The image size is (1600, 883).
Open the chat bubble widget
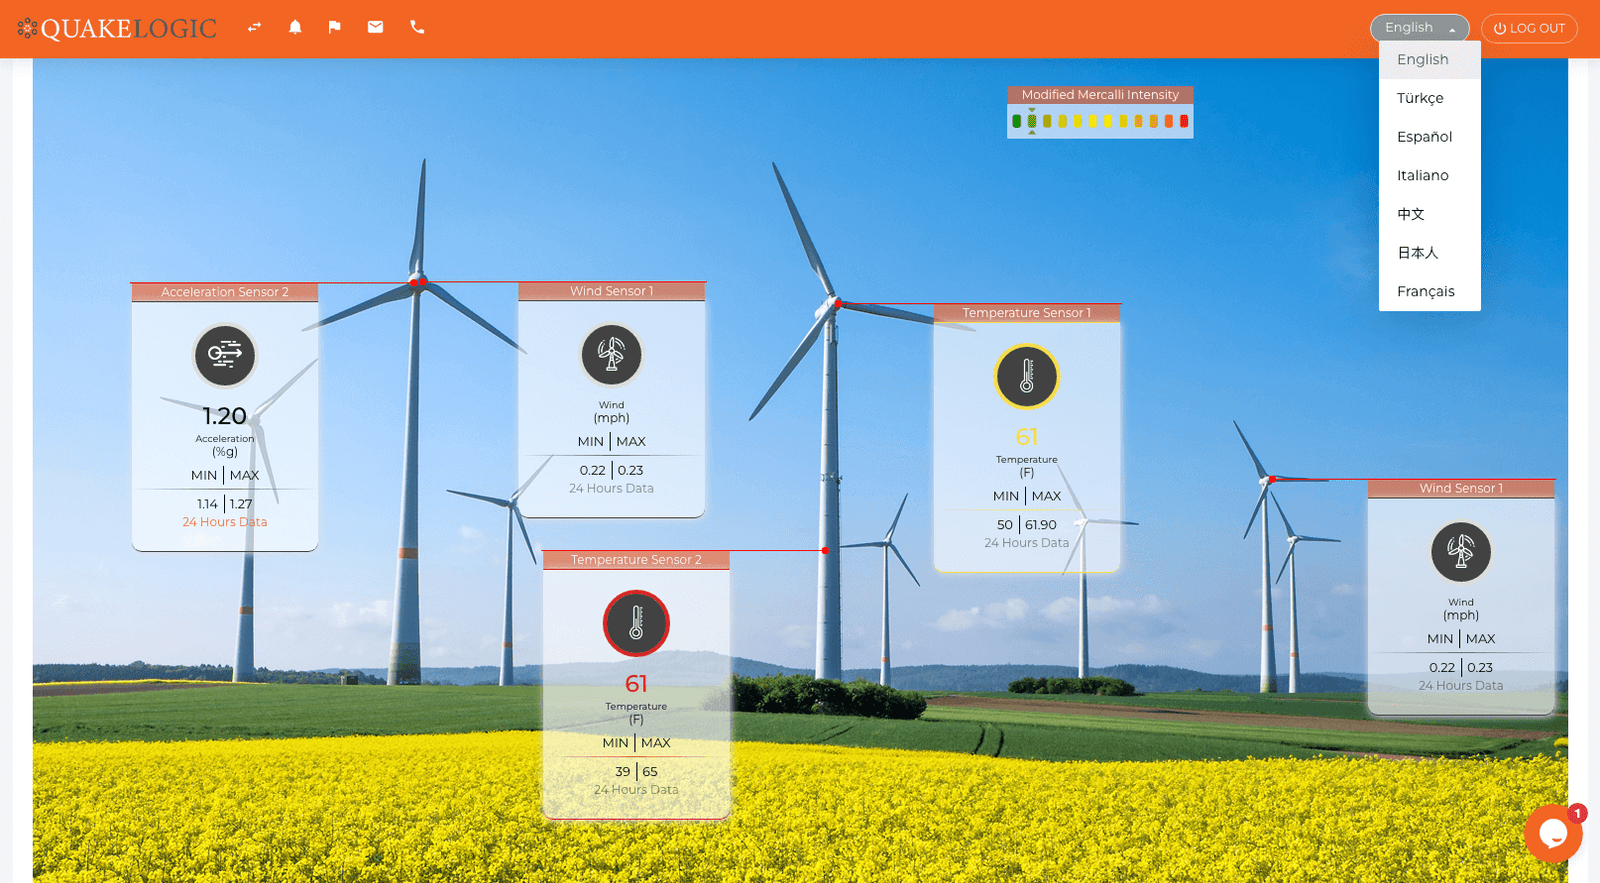1553,833
